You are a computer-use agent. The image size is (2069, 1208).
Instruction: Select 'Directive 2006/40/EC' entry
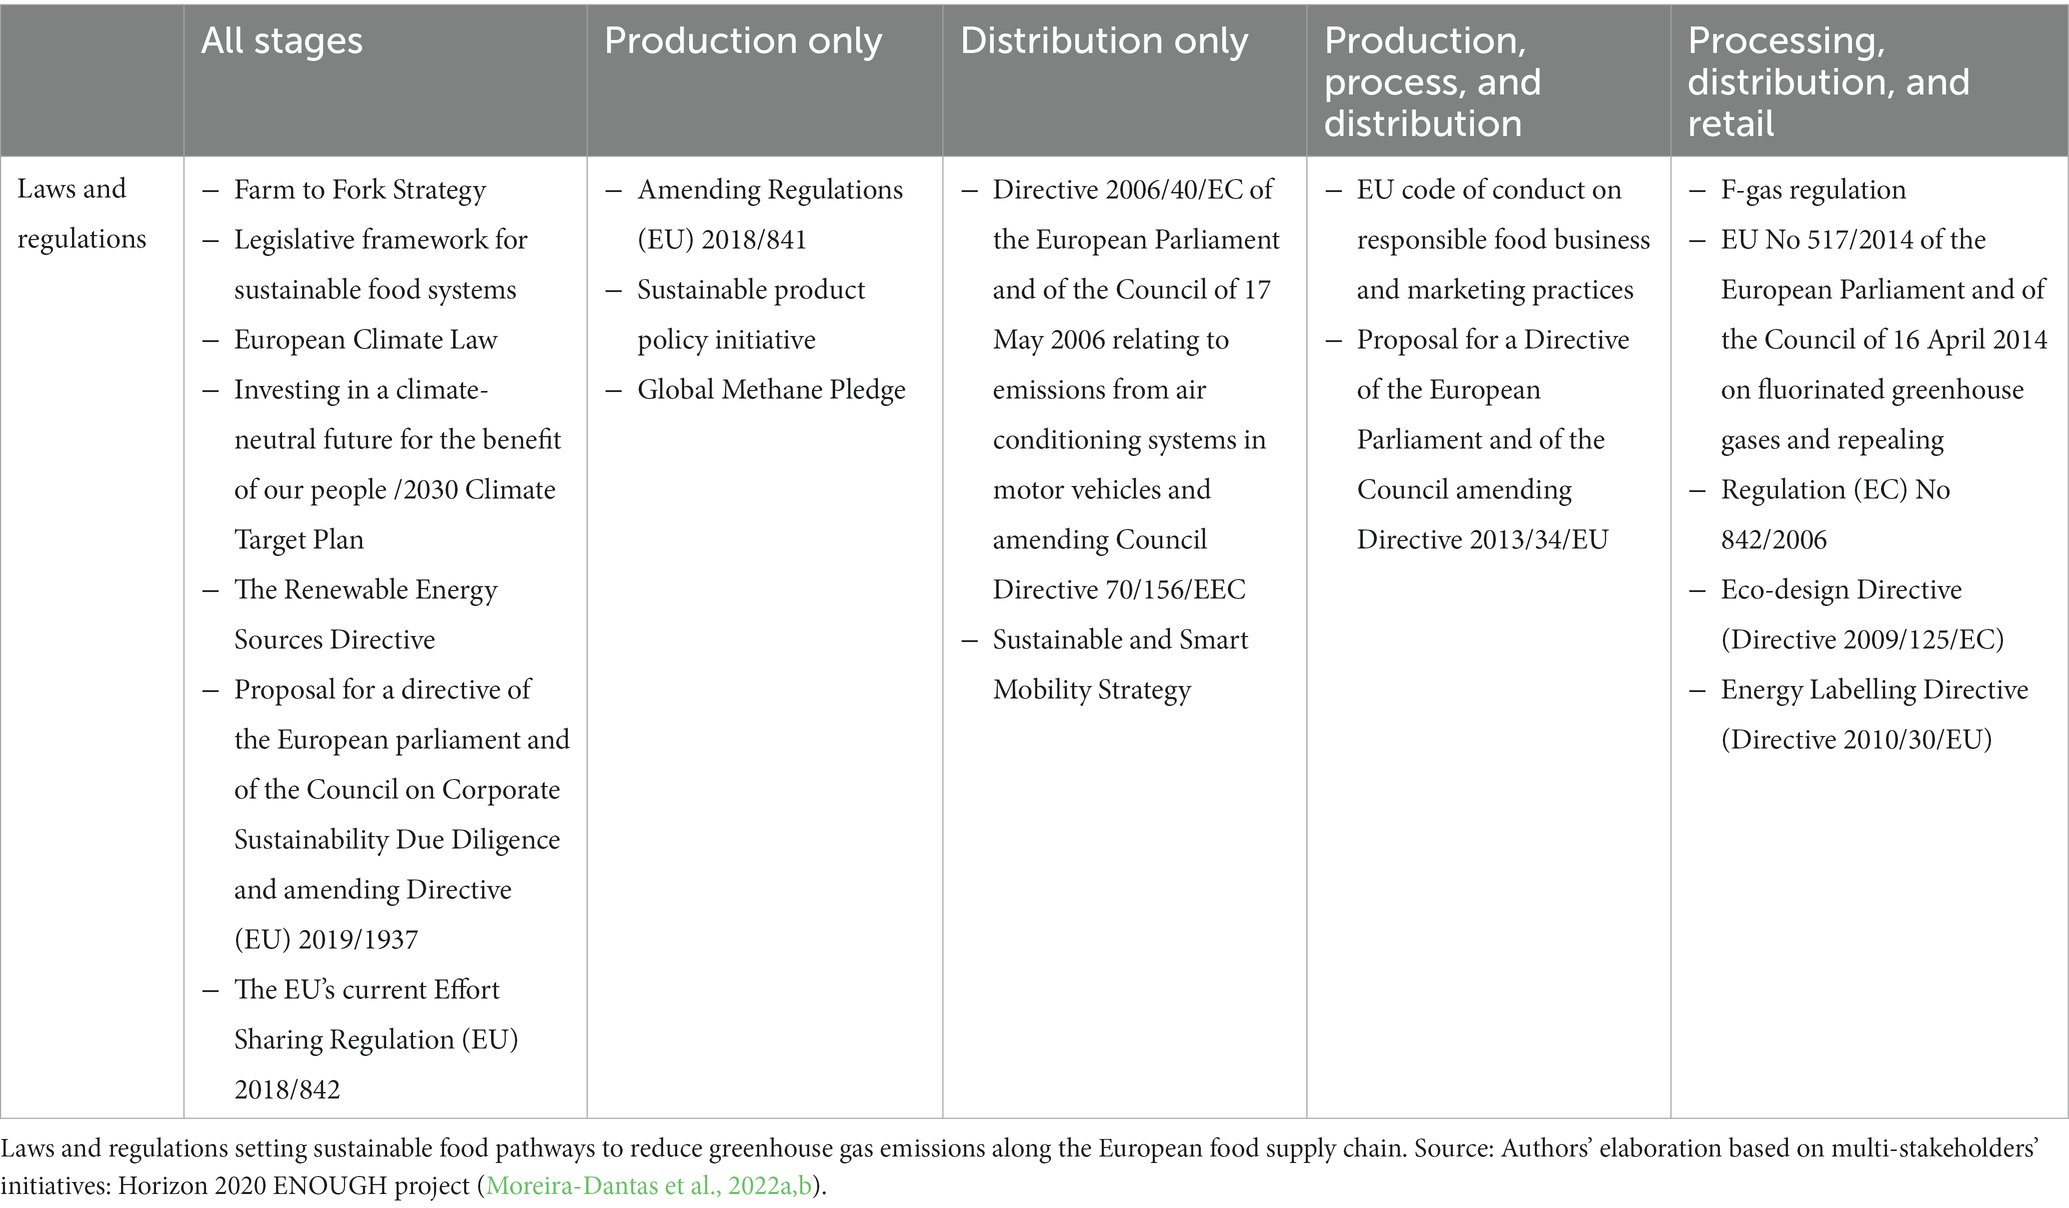1136,390
